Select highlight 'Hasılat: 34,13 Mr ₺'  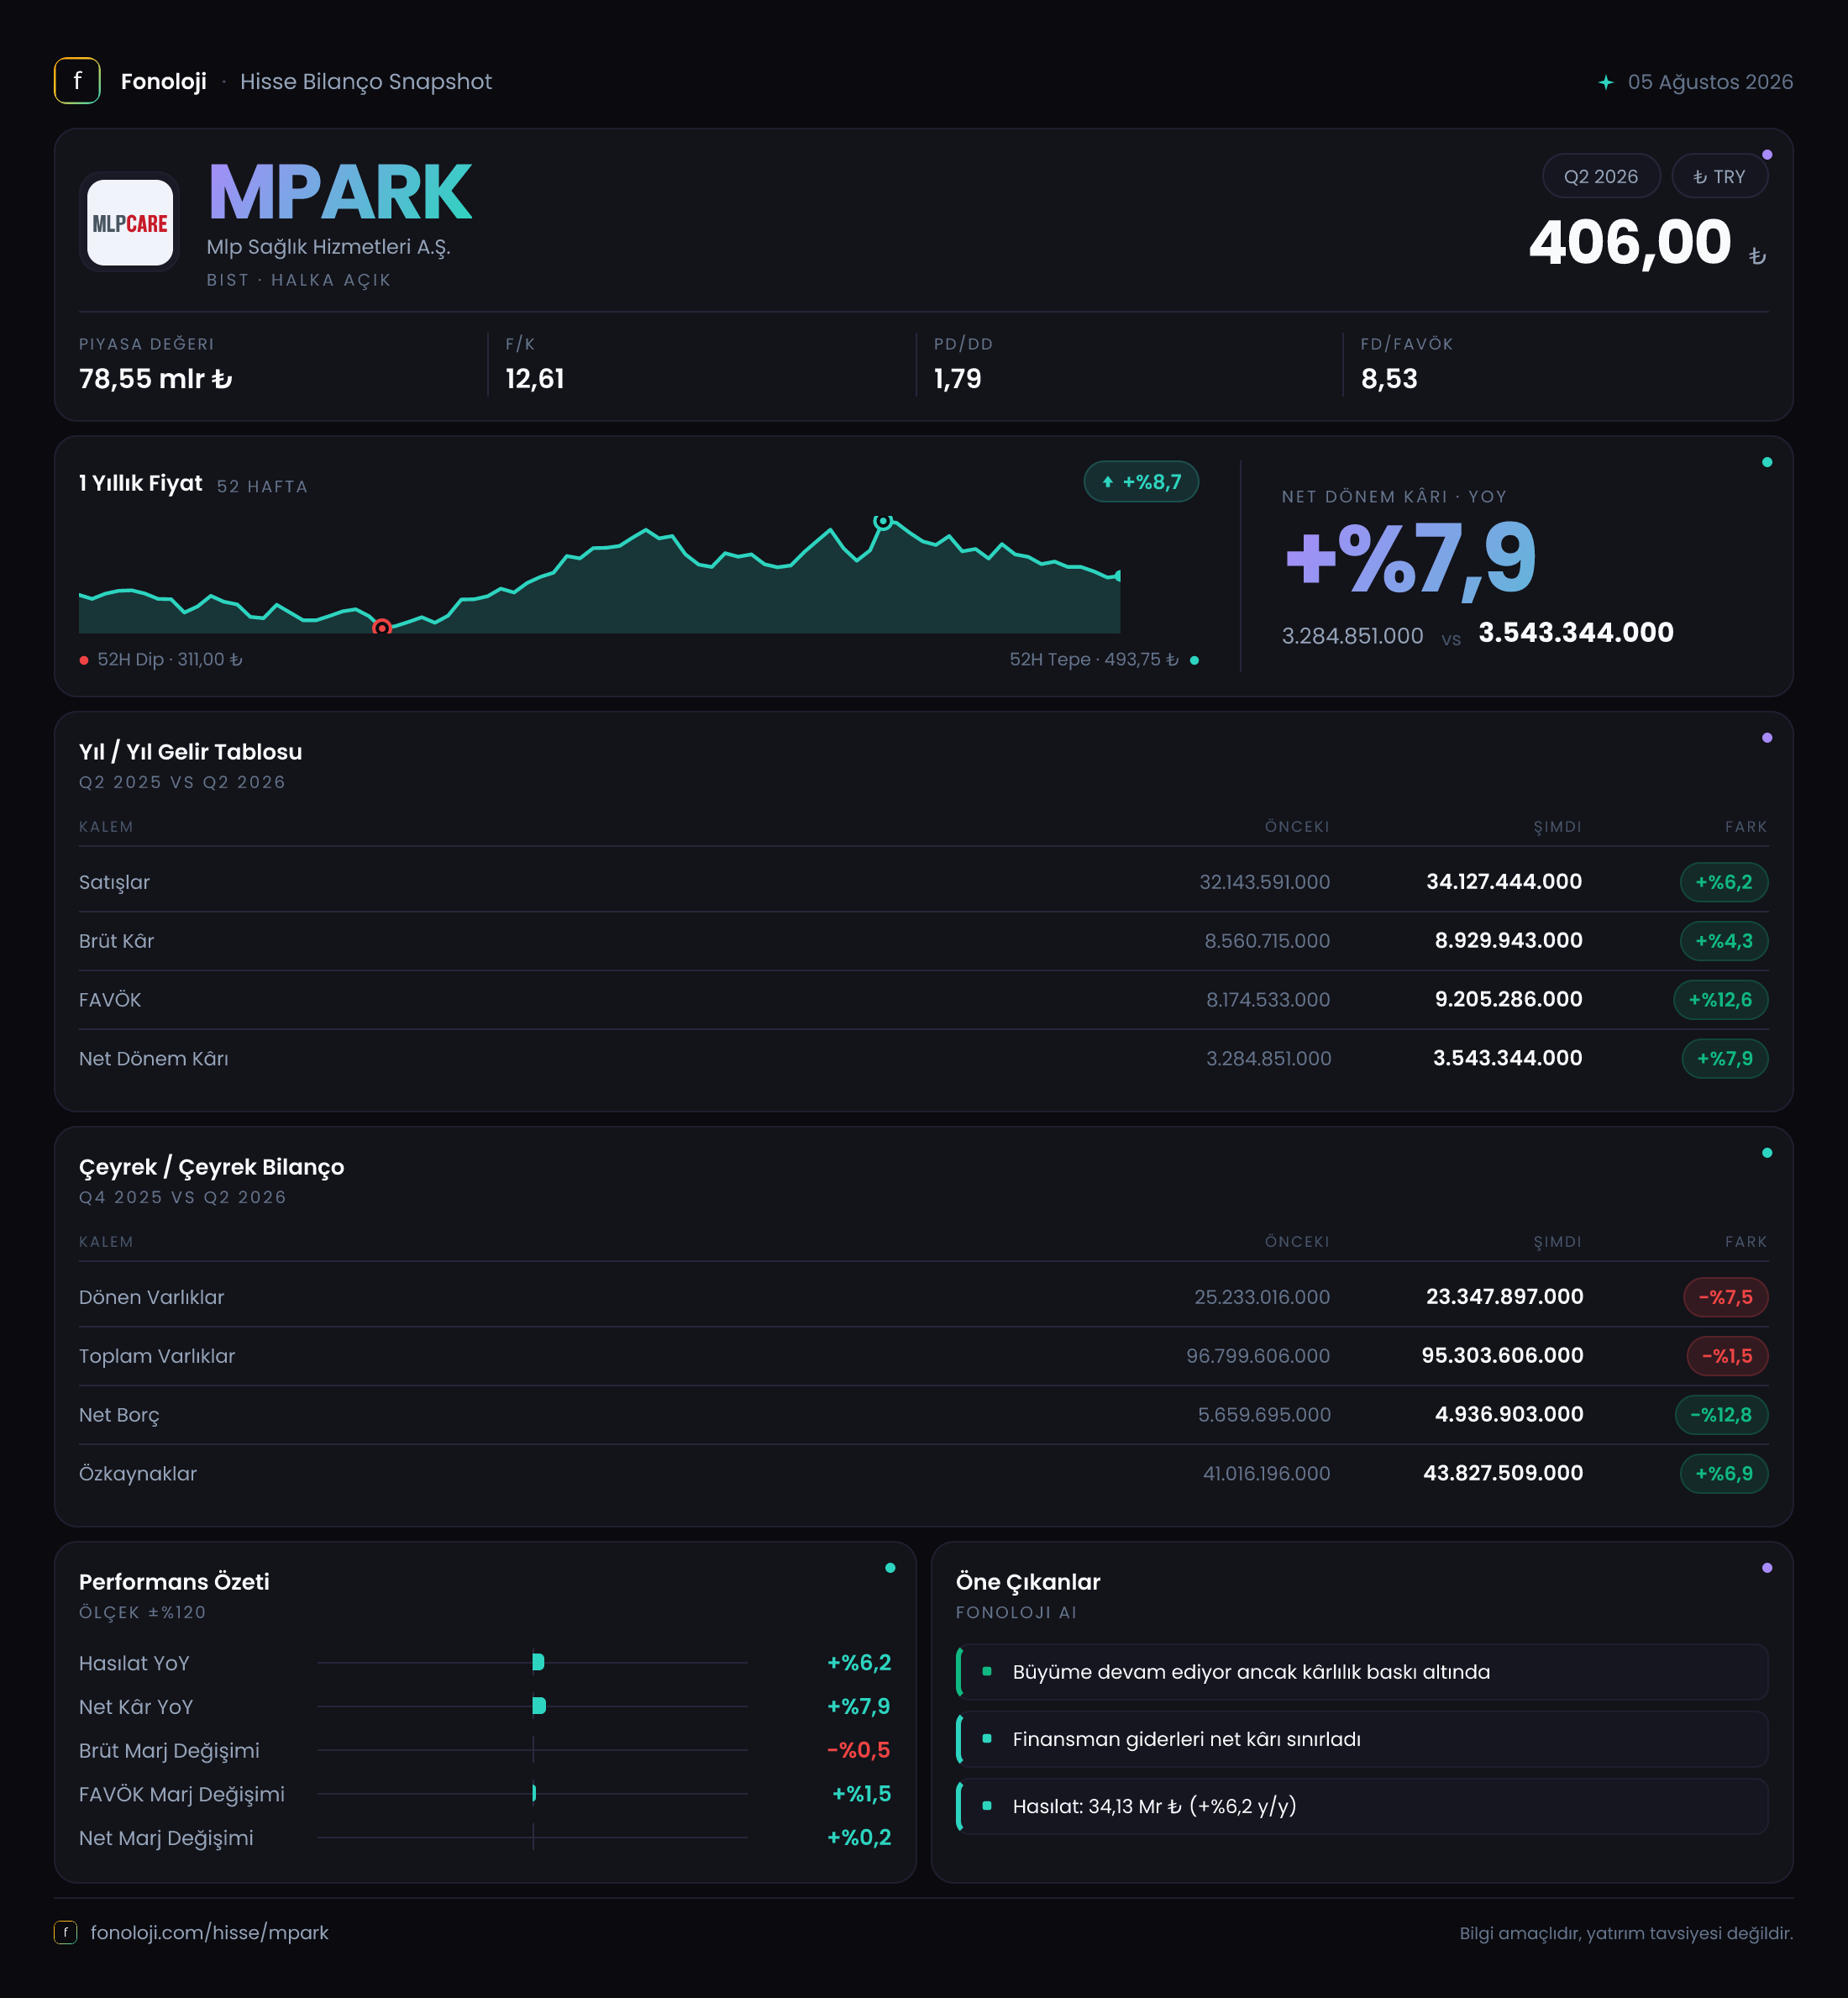1362,1806
